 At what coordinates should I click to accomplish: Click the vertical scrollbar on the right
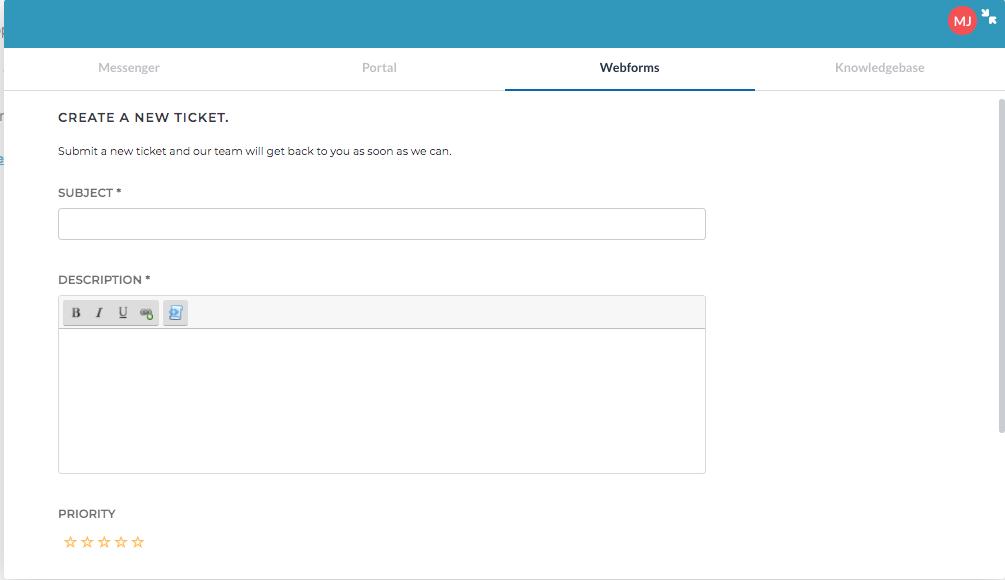point(1001,265)
